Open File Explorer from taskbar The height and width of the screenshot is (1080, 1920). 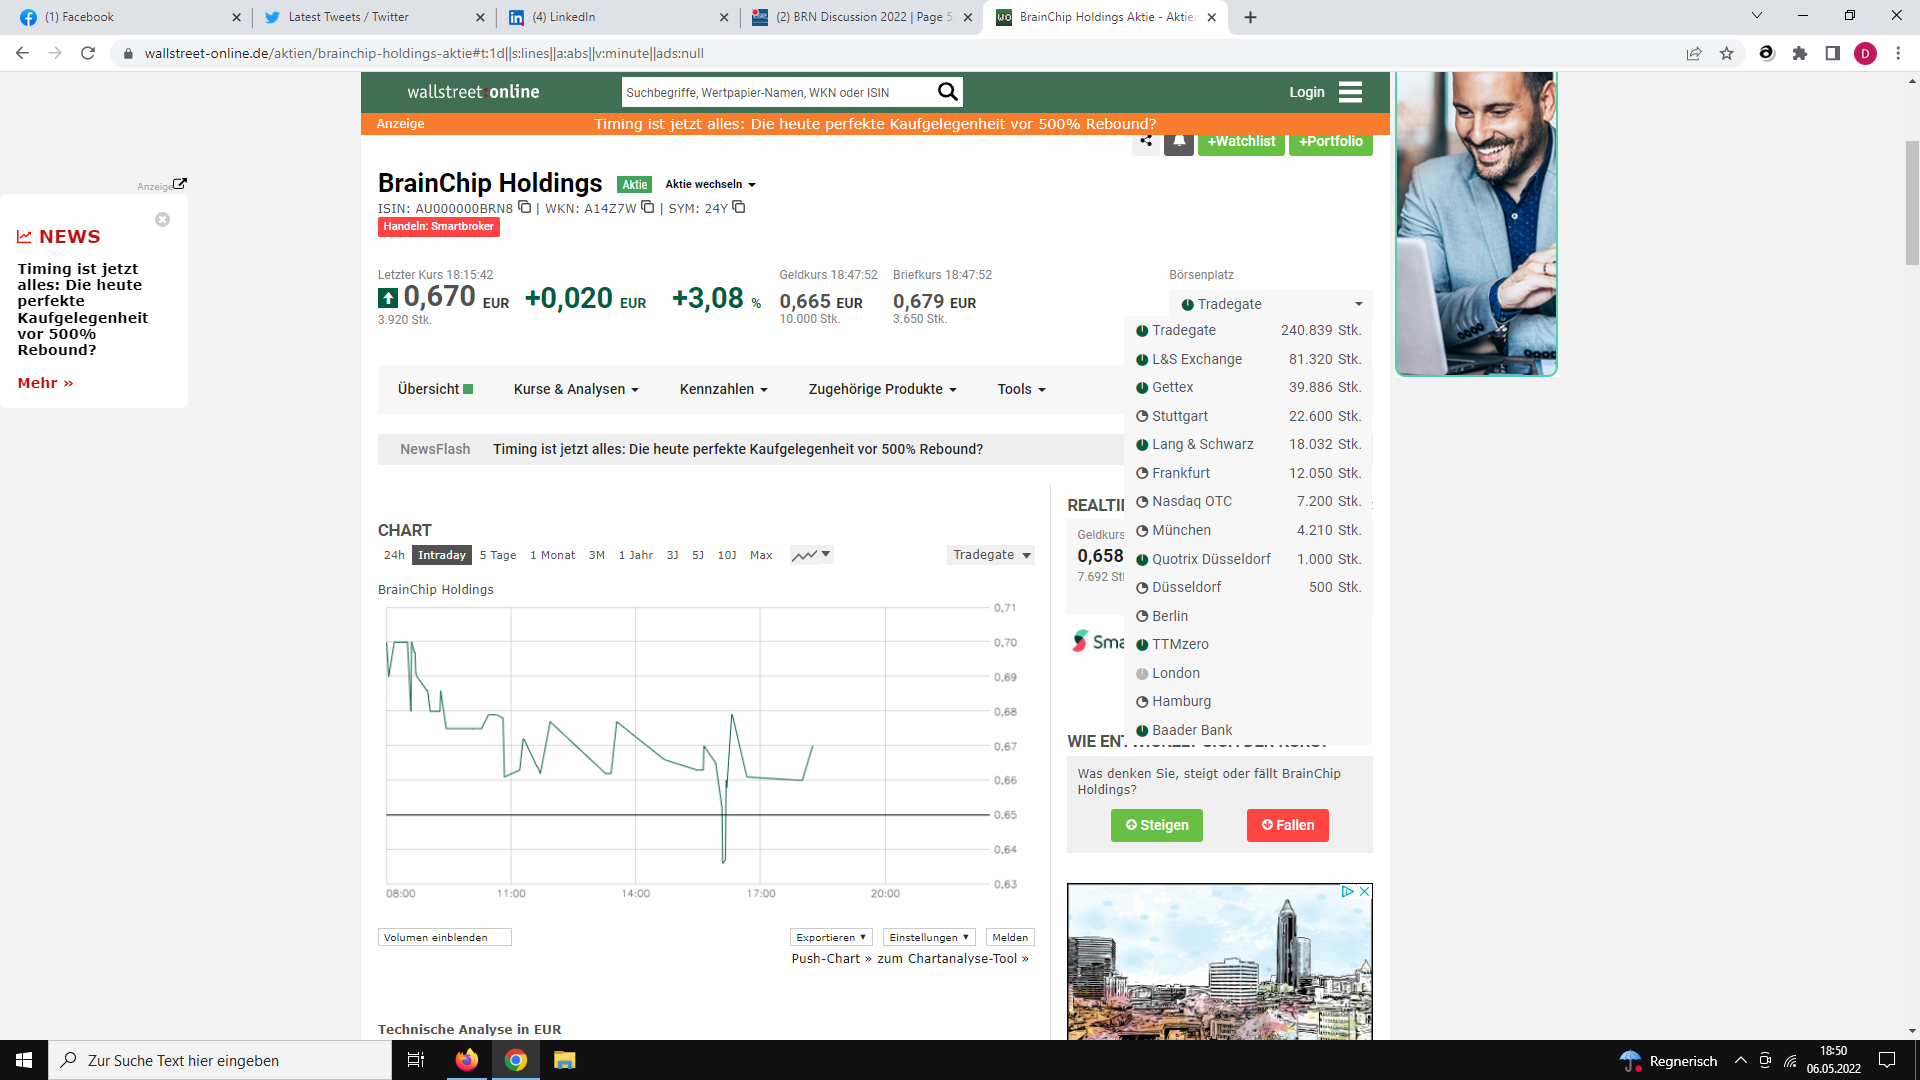(565, 1060)
